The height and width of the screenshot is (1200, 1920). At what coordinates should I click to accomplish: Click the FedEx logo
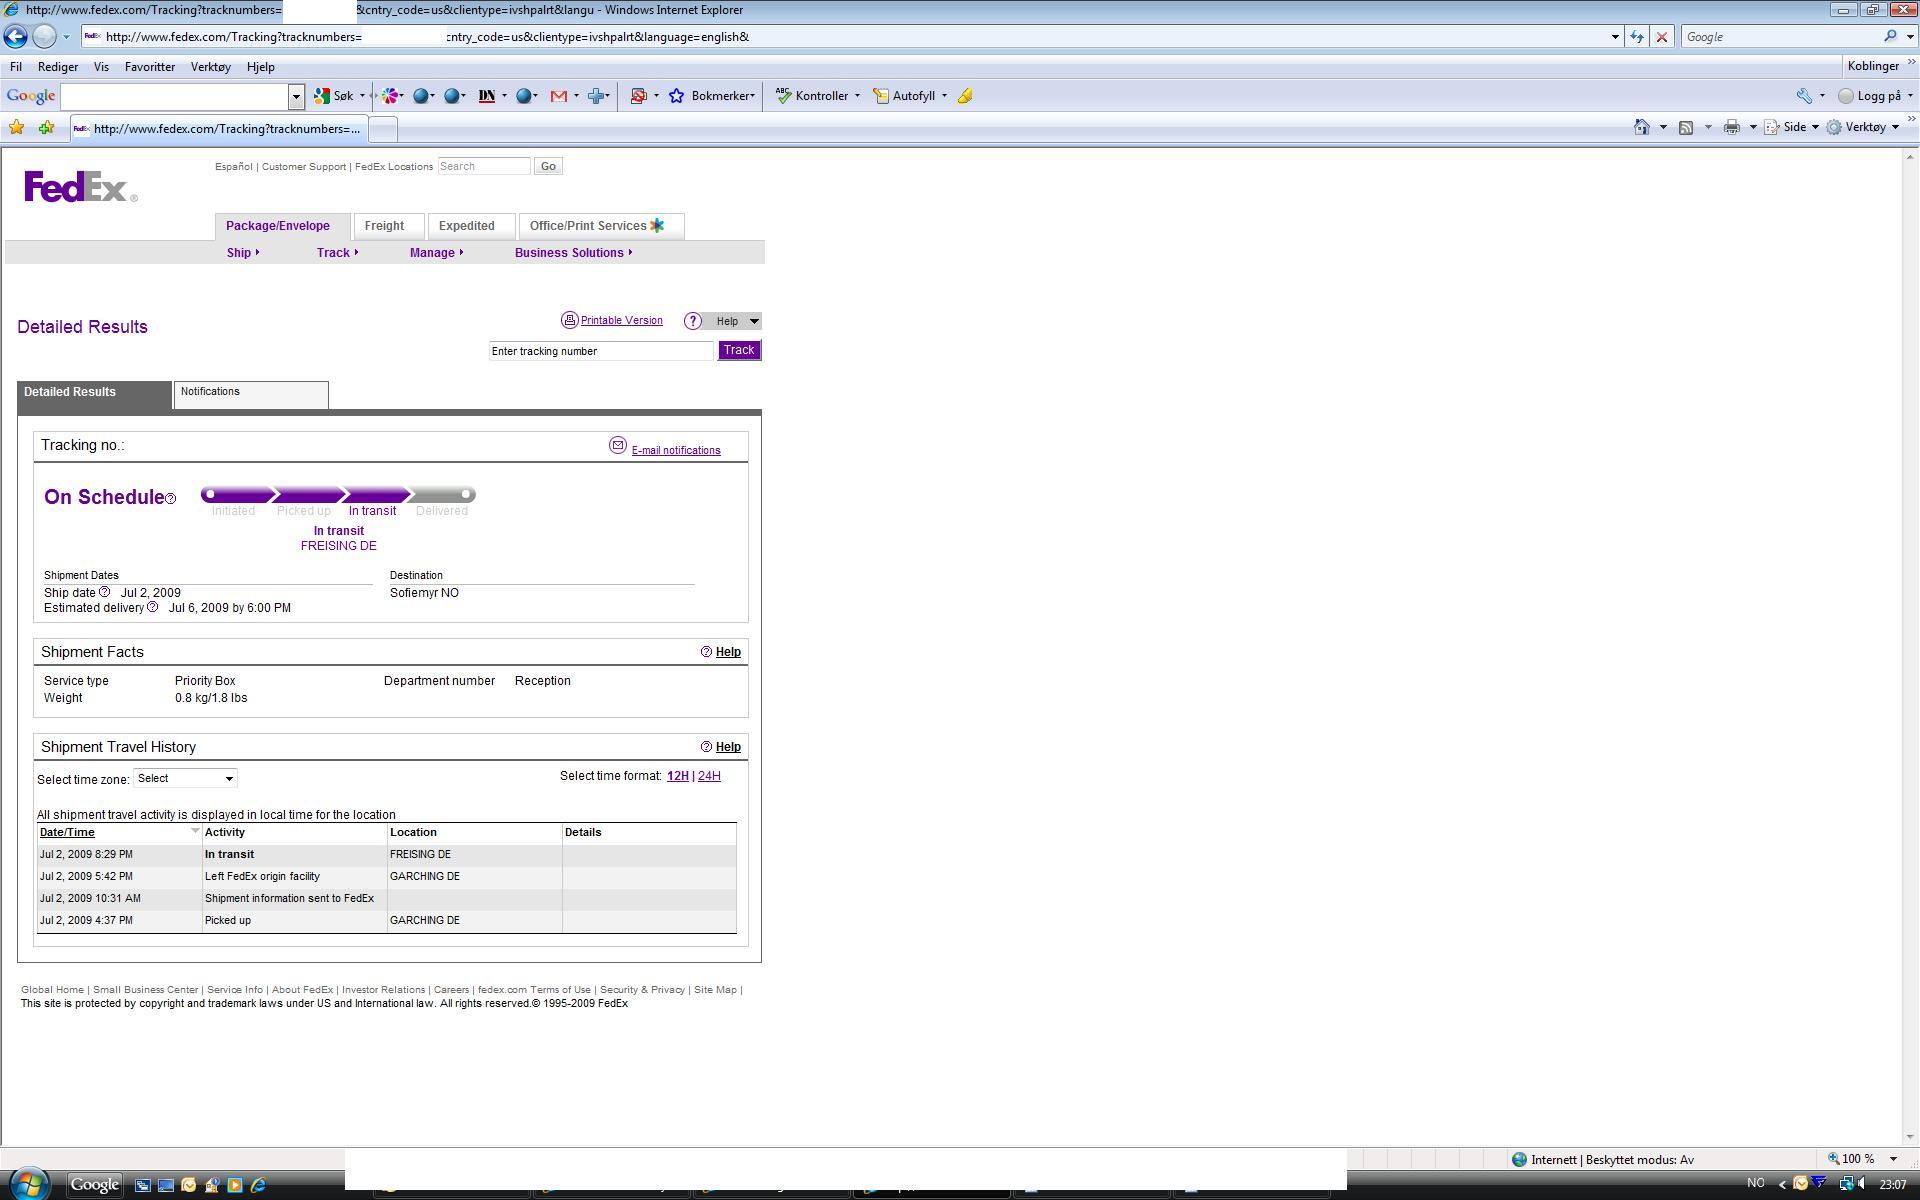click(x=80, y=187)
